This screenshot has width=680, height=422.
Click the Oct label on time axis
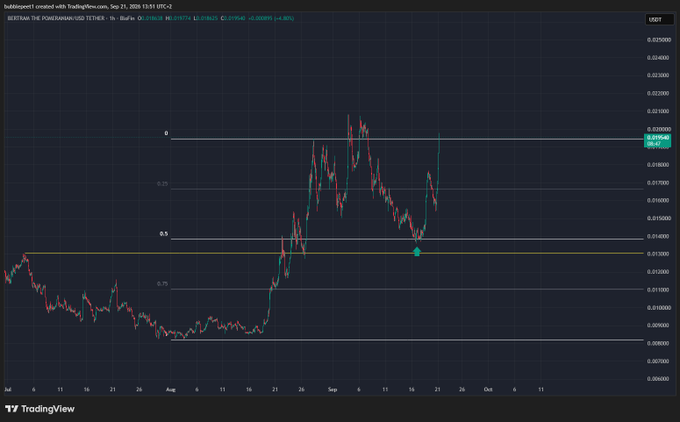tap(488, 389)
